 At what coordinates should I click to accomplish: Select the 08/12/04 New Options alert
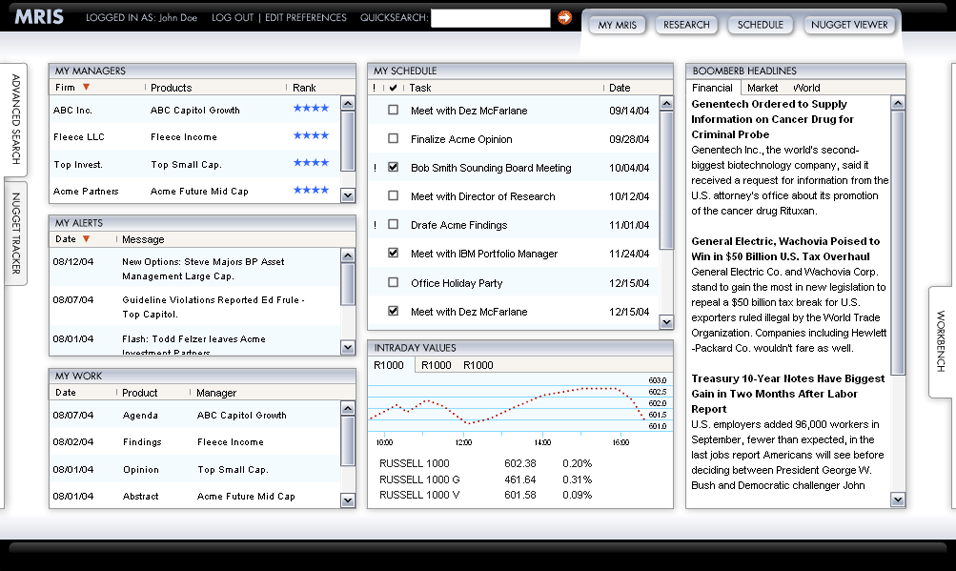194,269
